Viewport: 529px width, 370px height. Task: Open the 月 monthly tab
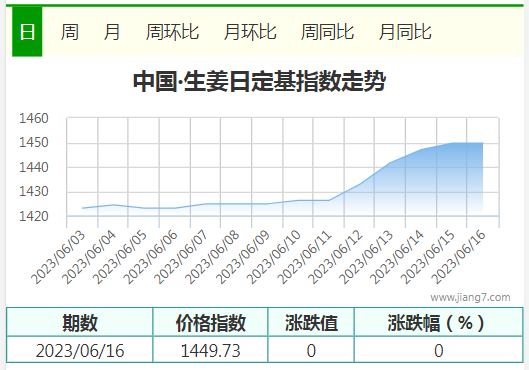(x=112, y=32)
